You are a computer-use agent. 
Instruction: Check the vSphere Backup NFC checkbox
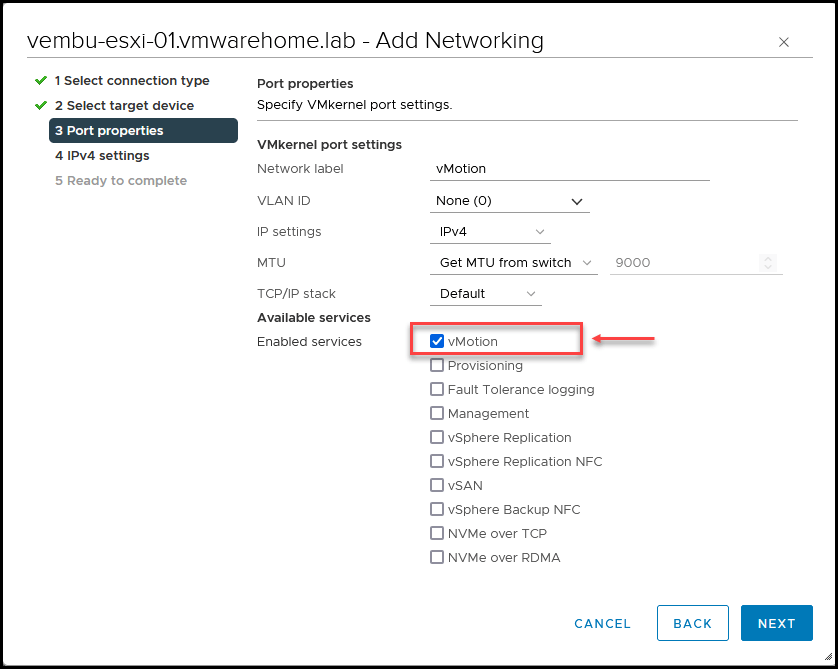pos(437,509)
